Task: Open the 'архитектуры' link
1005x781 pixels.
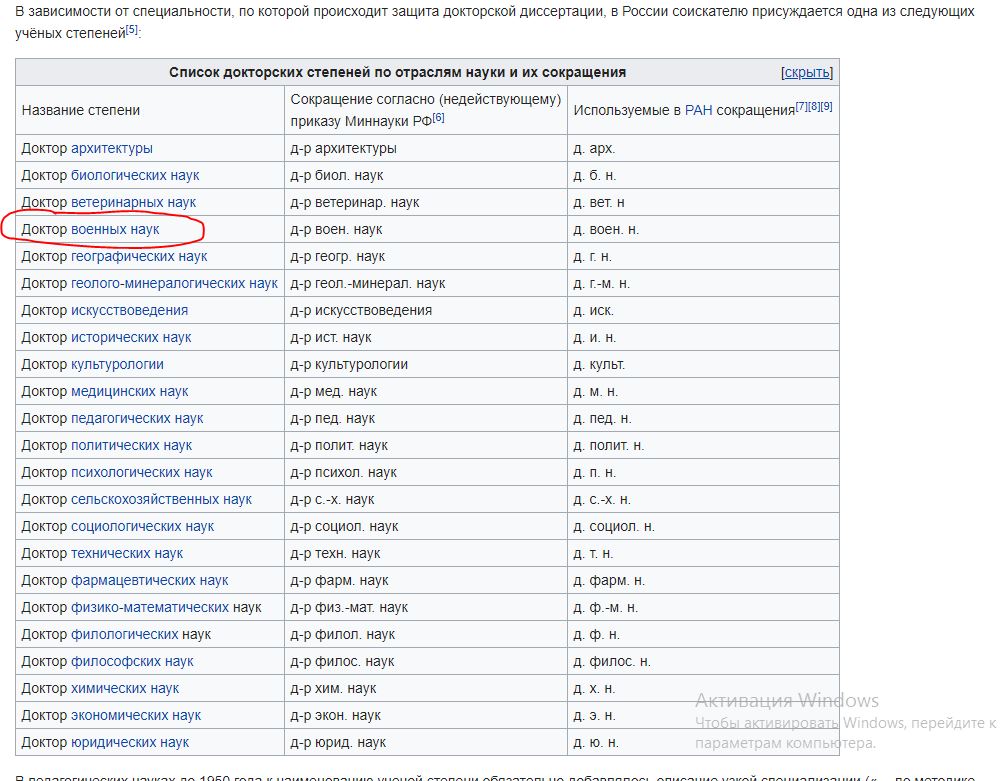Action: [x=111, y=148]
